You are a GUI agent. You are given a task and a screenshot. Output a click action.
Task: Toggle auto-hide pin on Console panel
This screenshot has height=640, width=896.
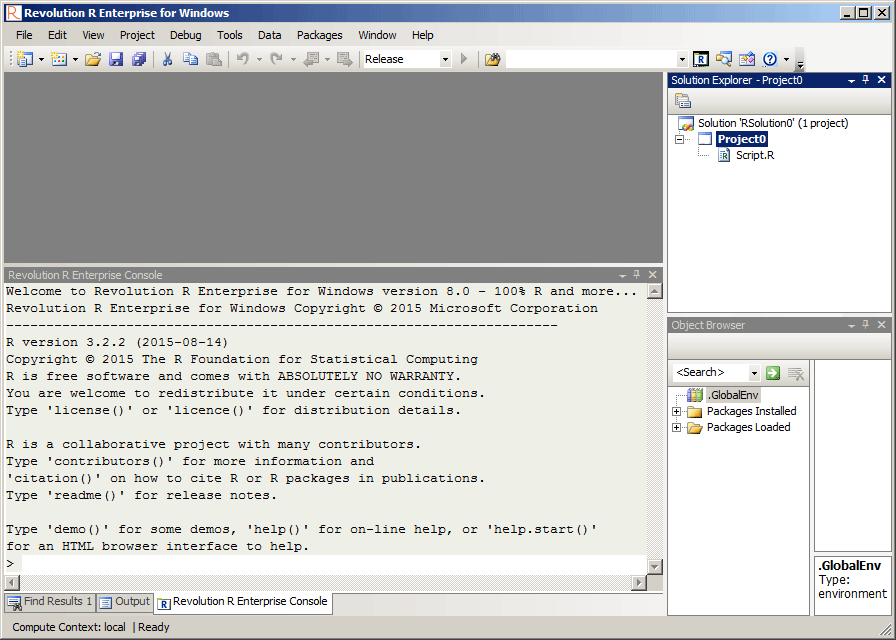point(637,275)
